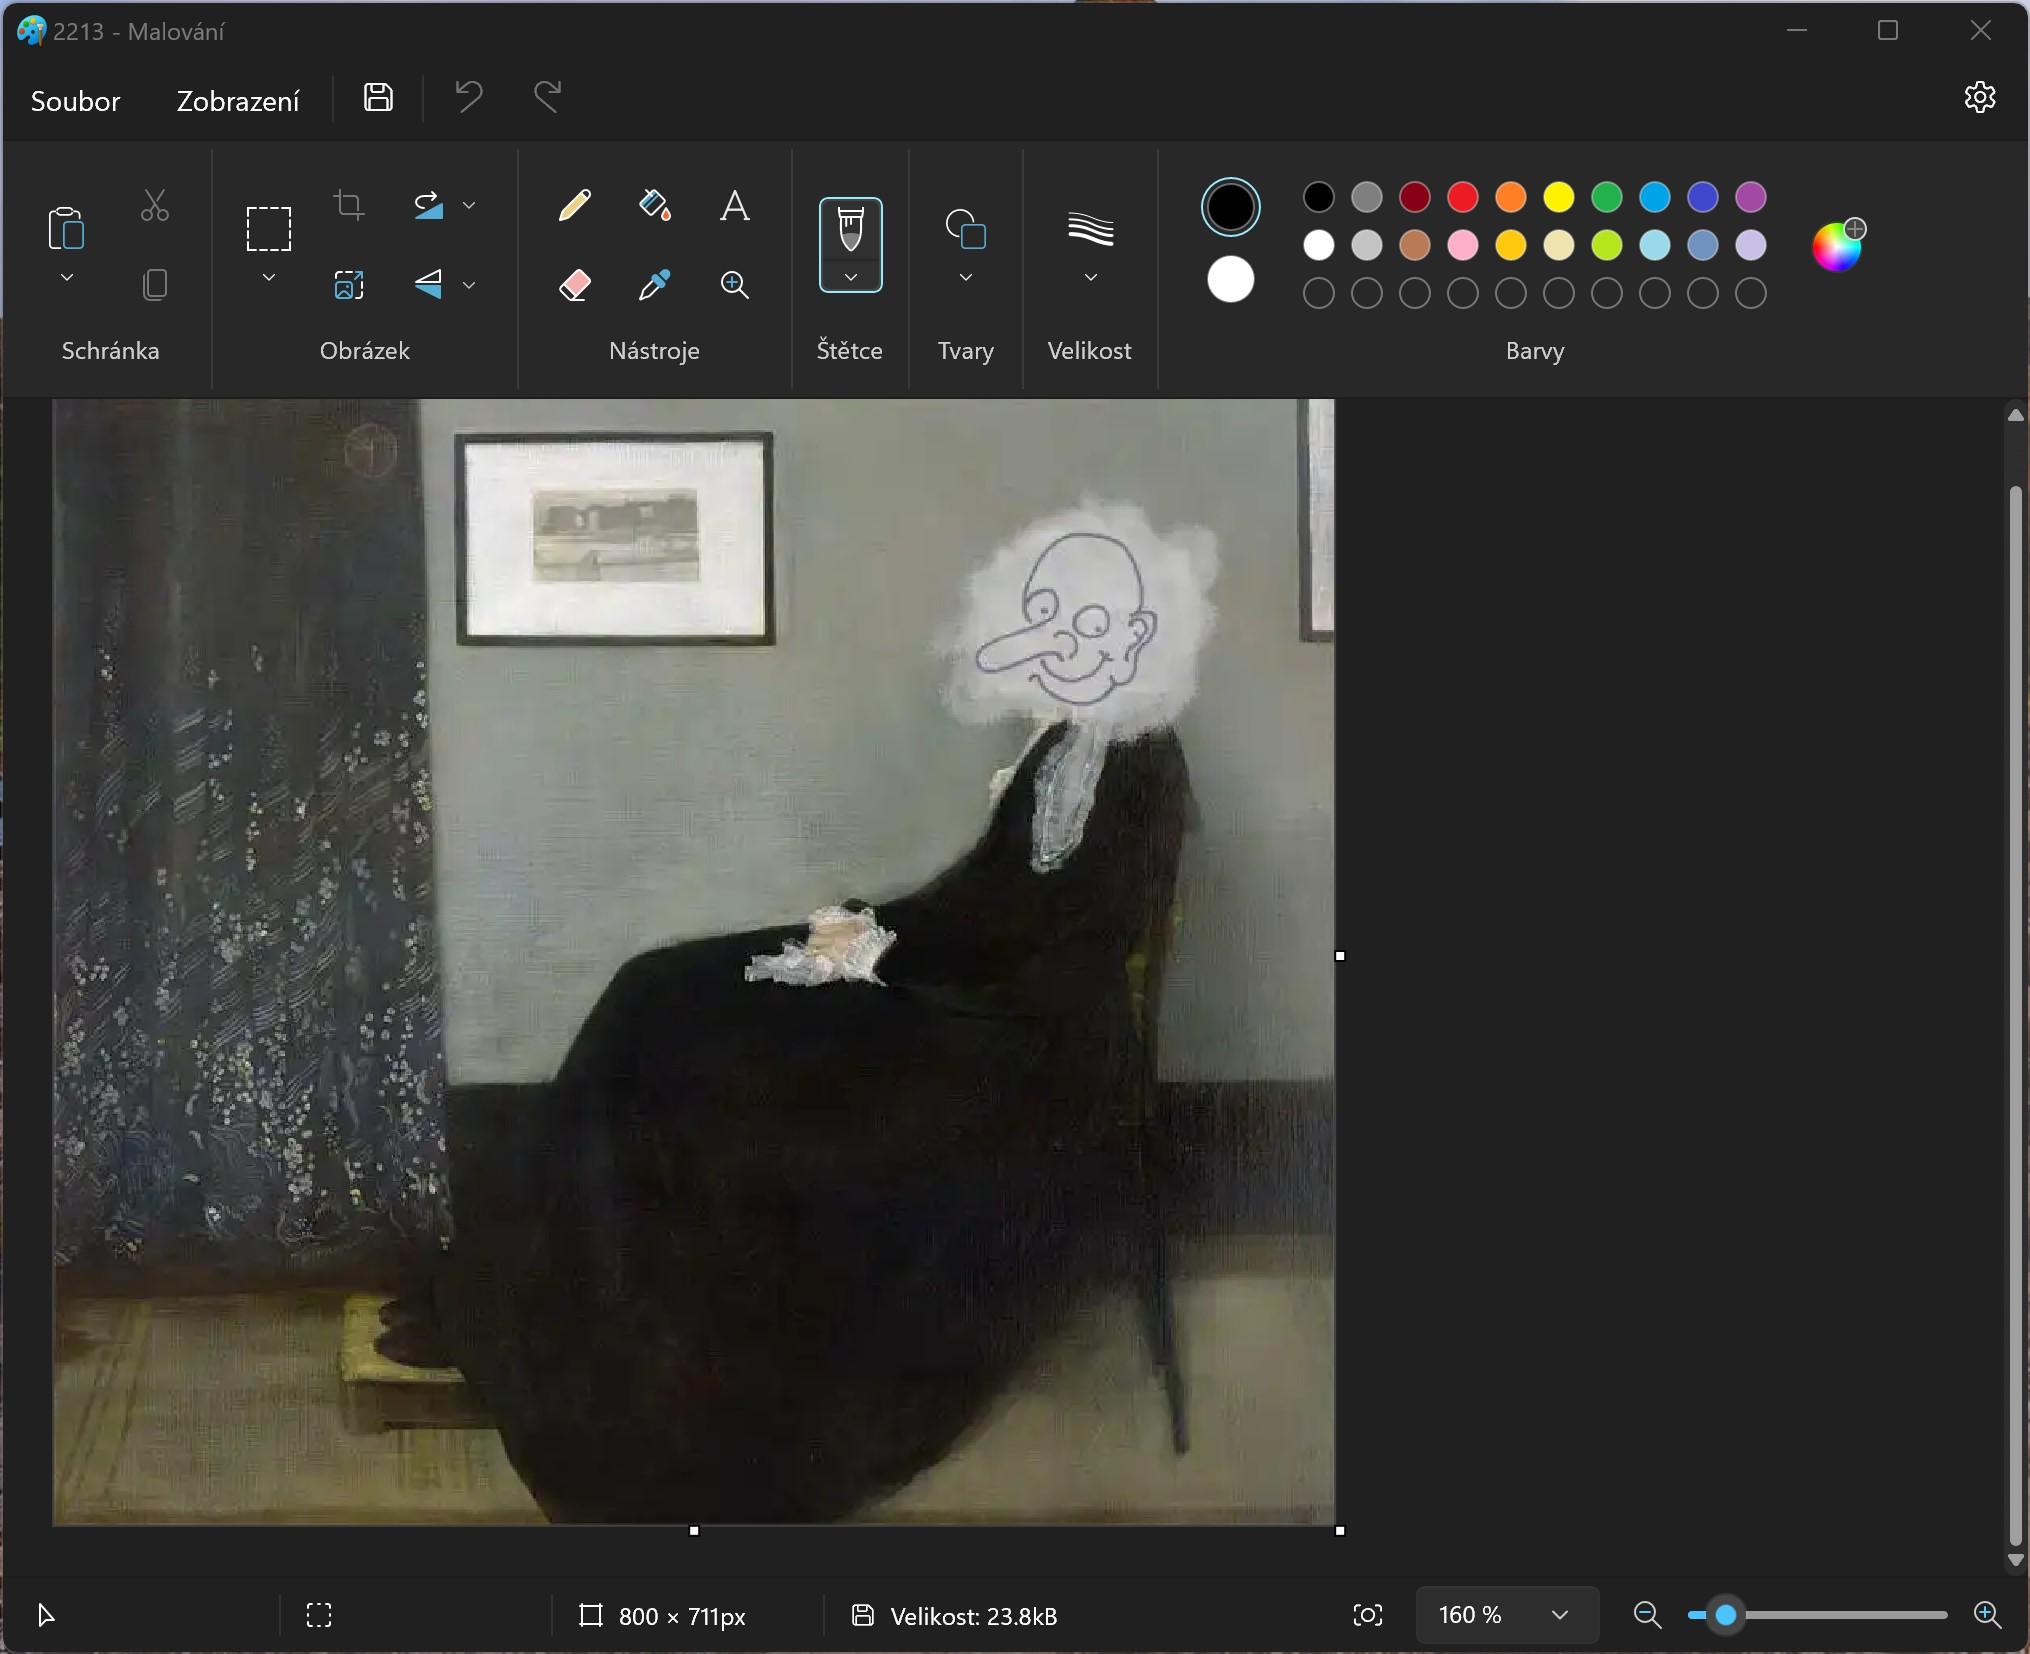Expand the Velikost size chevron
Image resolution: width=2030 pixels, height=1654 pixels.
click(x=1091, y=277)
